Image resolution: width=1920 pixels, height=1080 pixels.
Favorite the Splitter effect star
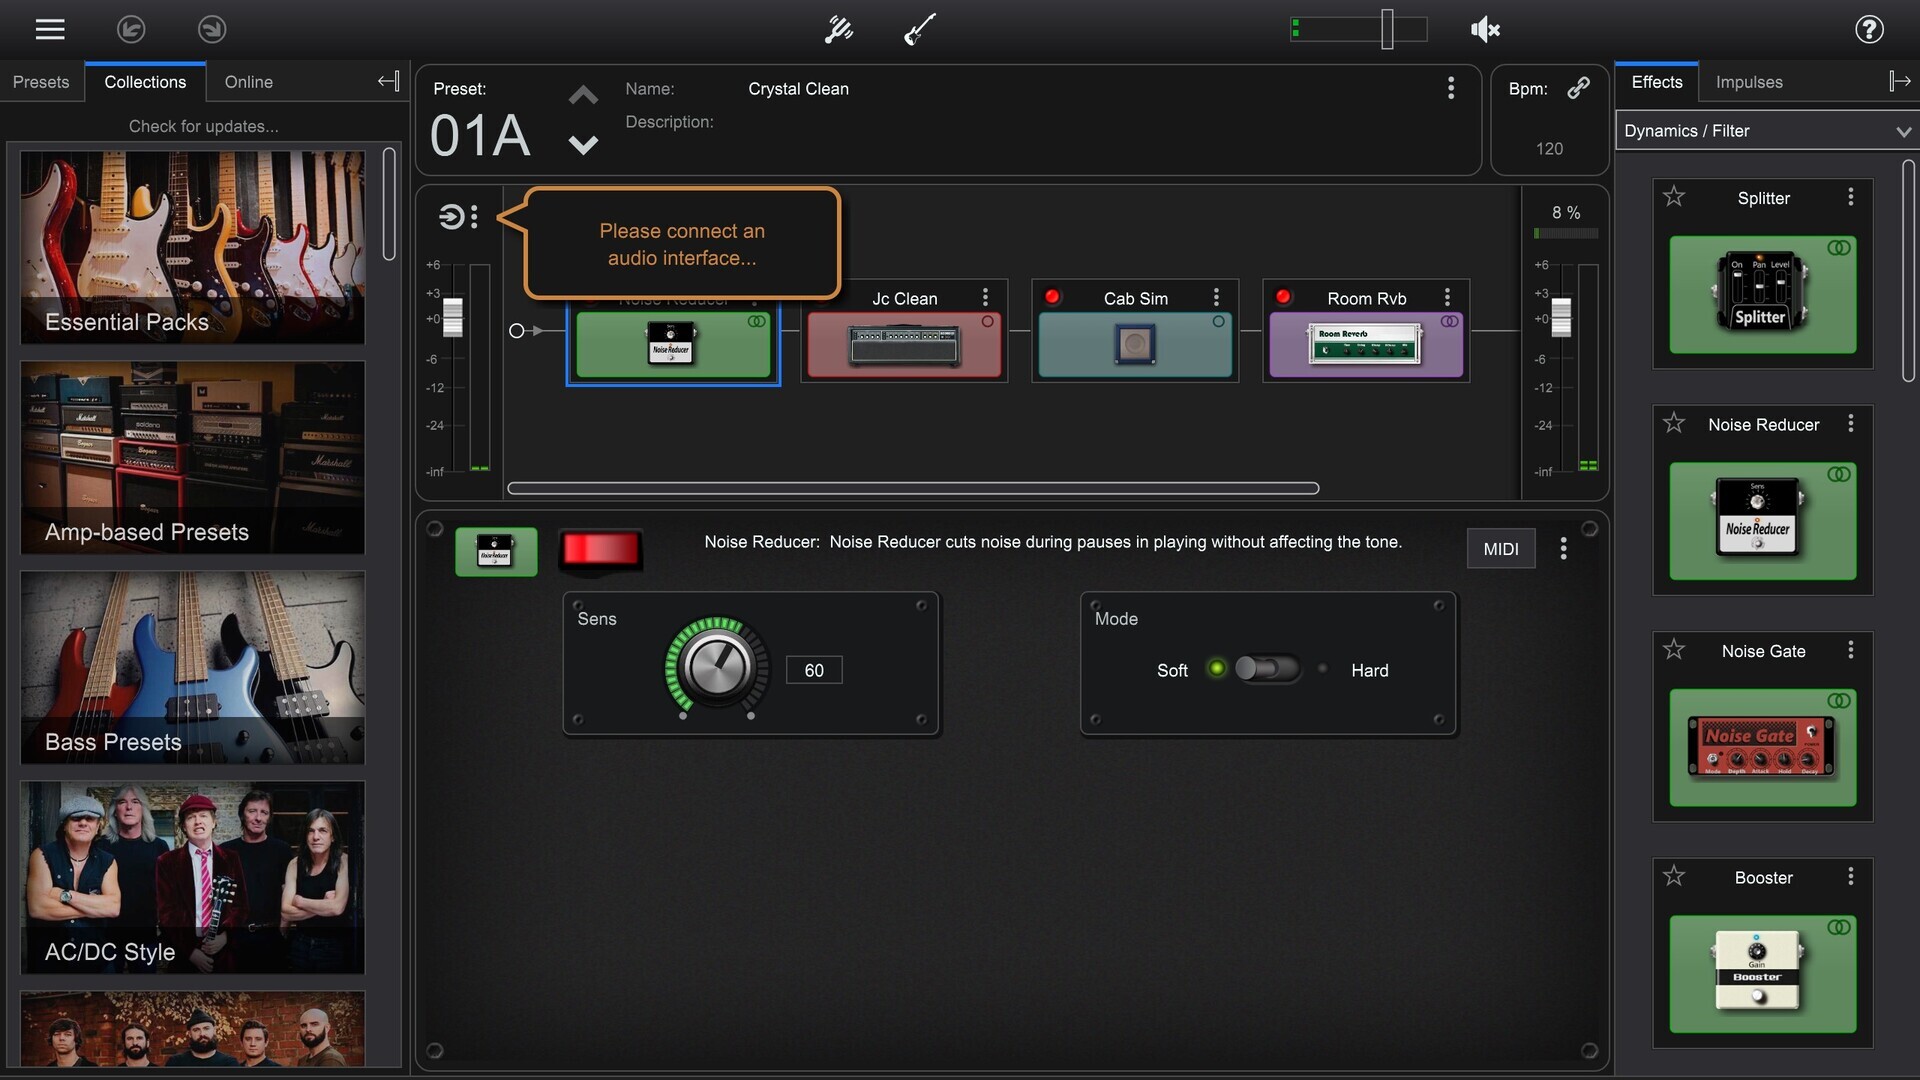pyautogui.click(x=1674, y=197)
